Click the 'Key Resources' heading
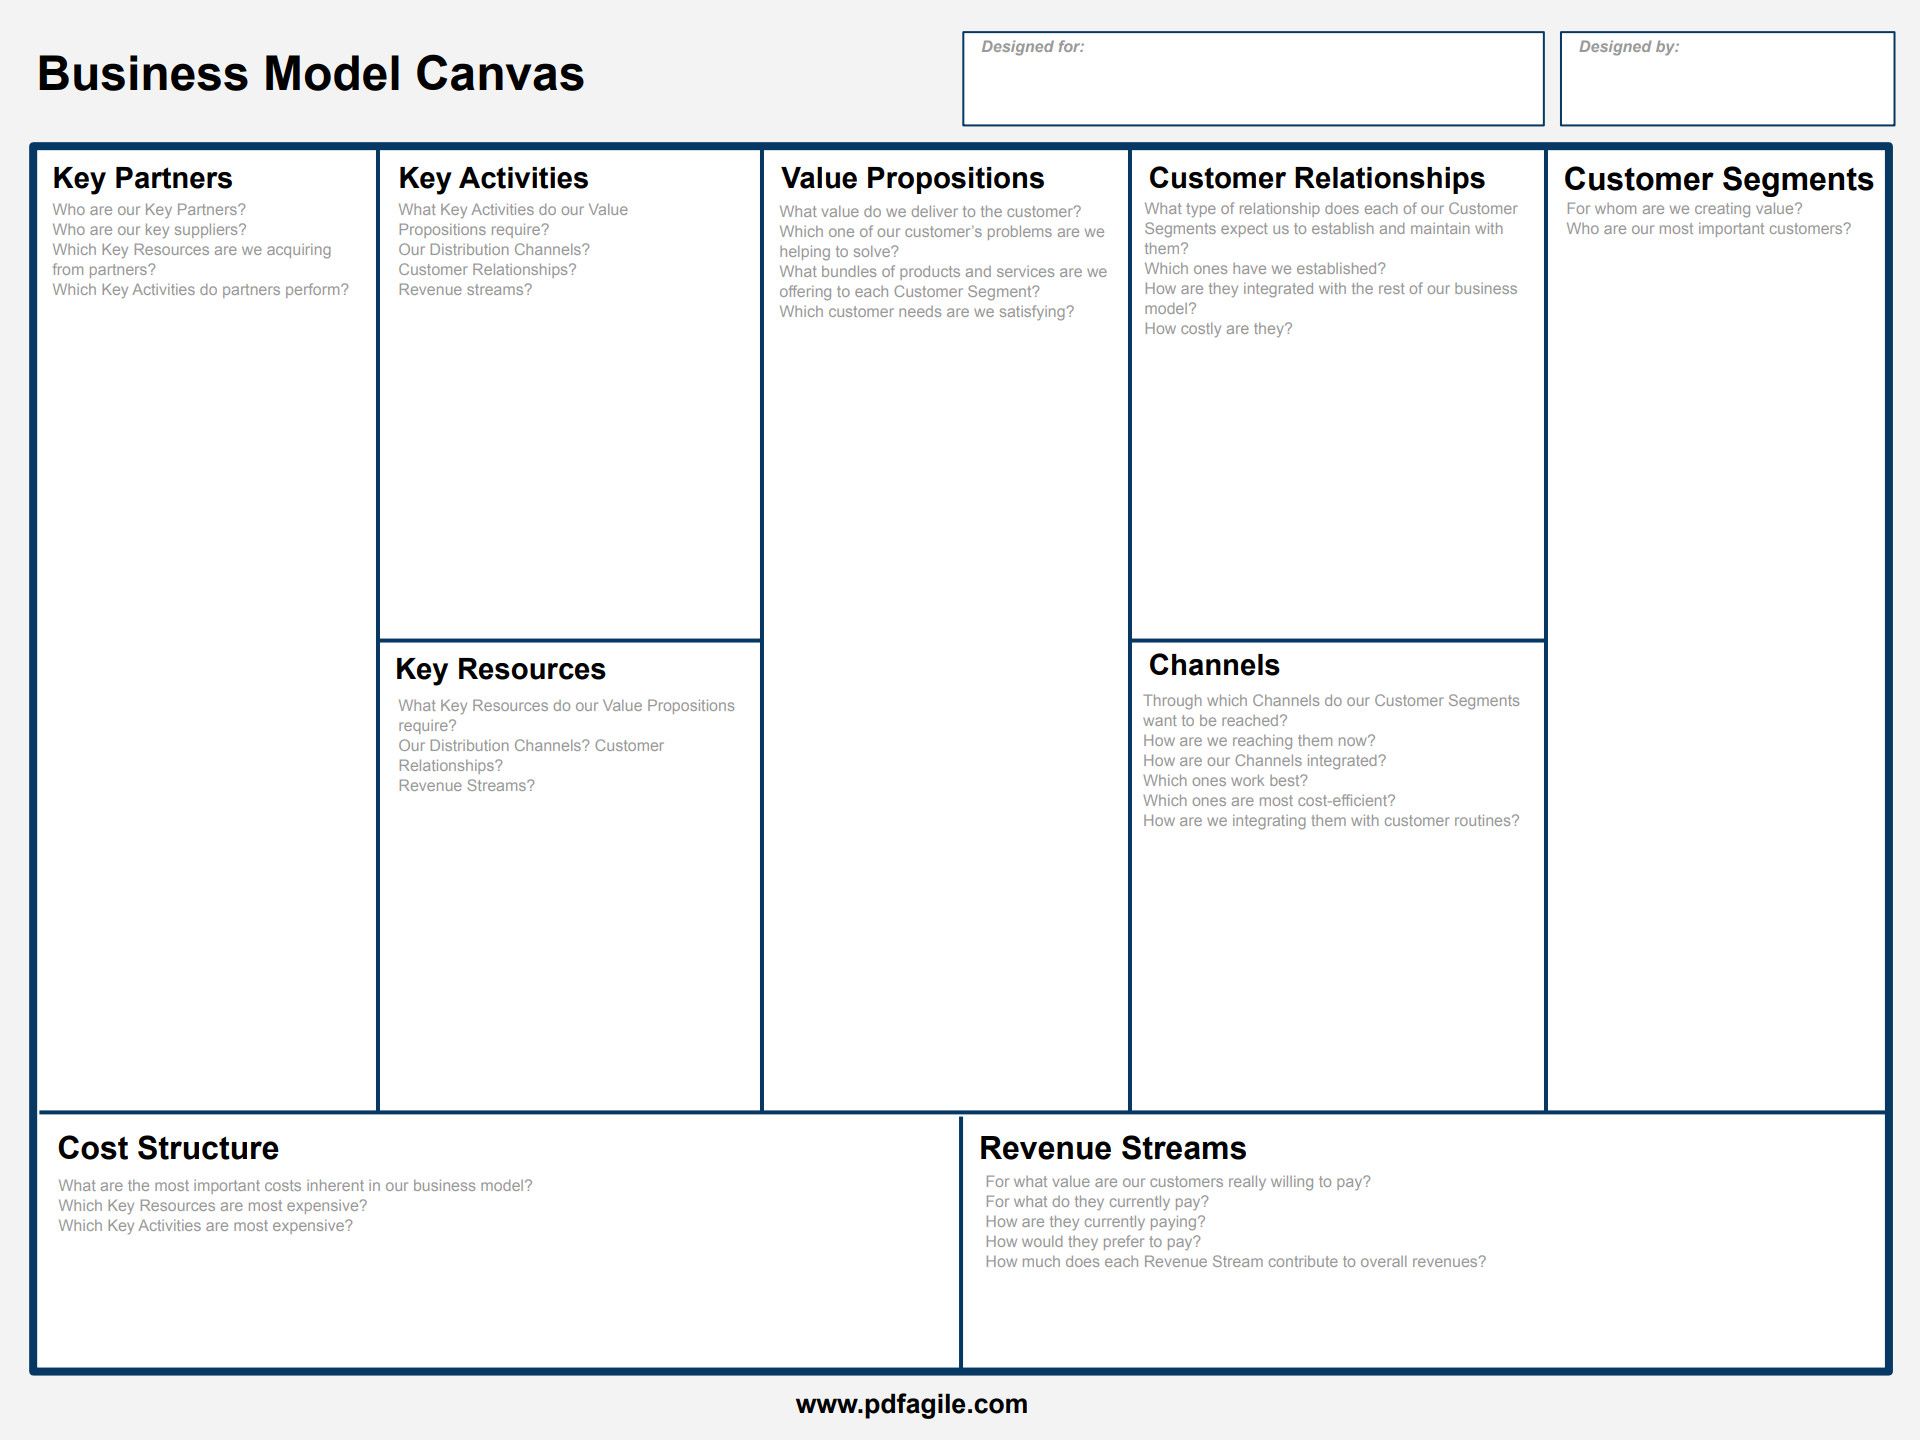 [500, 669]
